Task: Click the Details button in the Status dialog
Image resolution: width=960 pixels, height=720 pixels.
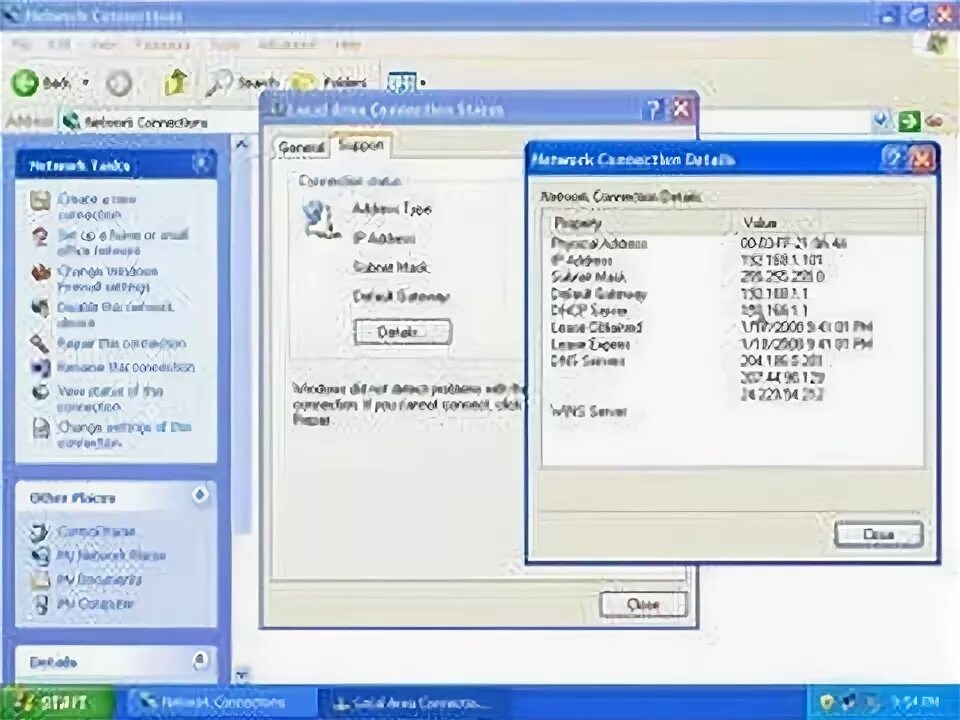Action: [403, 332]
